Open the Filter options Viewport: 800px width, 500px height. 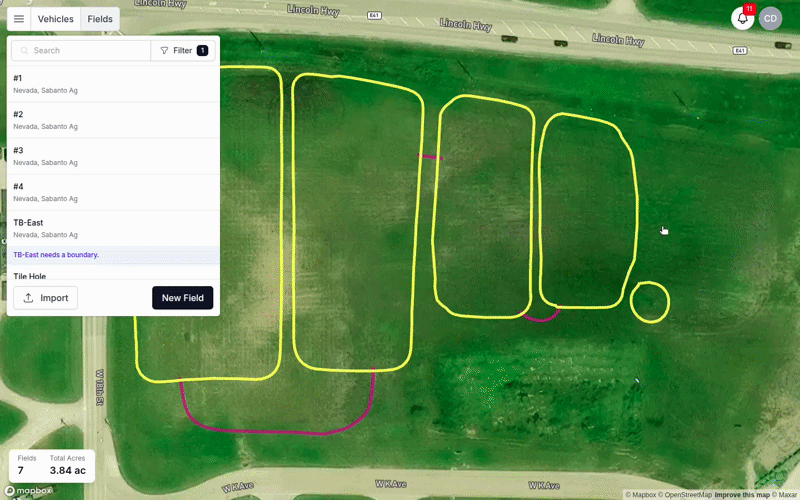coord(183,50)
